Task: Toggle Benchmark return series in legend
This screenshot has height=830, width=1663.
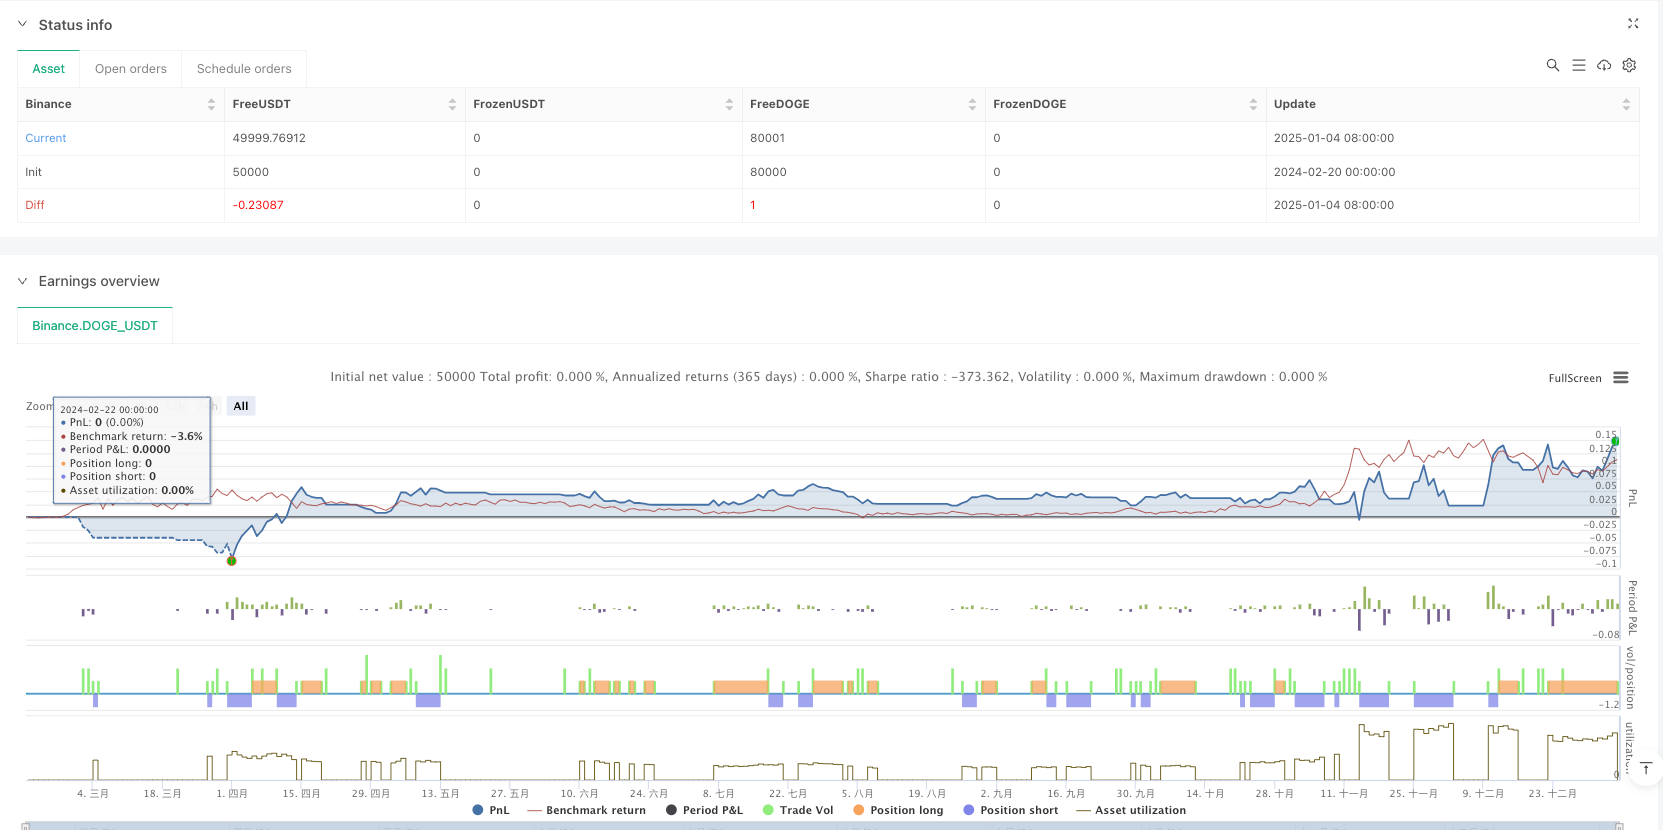Action: (587, 810)
